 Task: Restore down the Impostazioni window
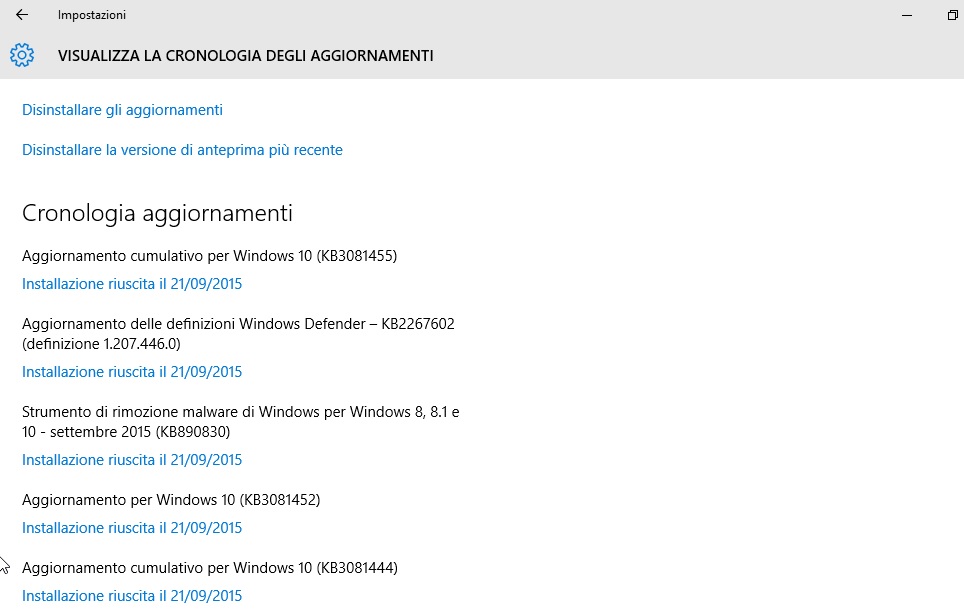pos(953,15)
